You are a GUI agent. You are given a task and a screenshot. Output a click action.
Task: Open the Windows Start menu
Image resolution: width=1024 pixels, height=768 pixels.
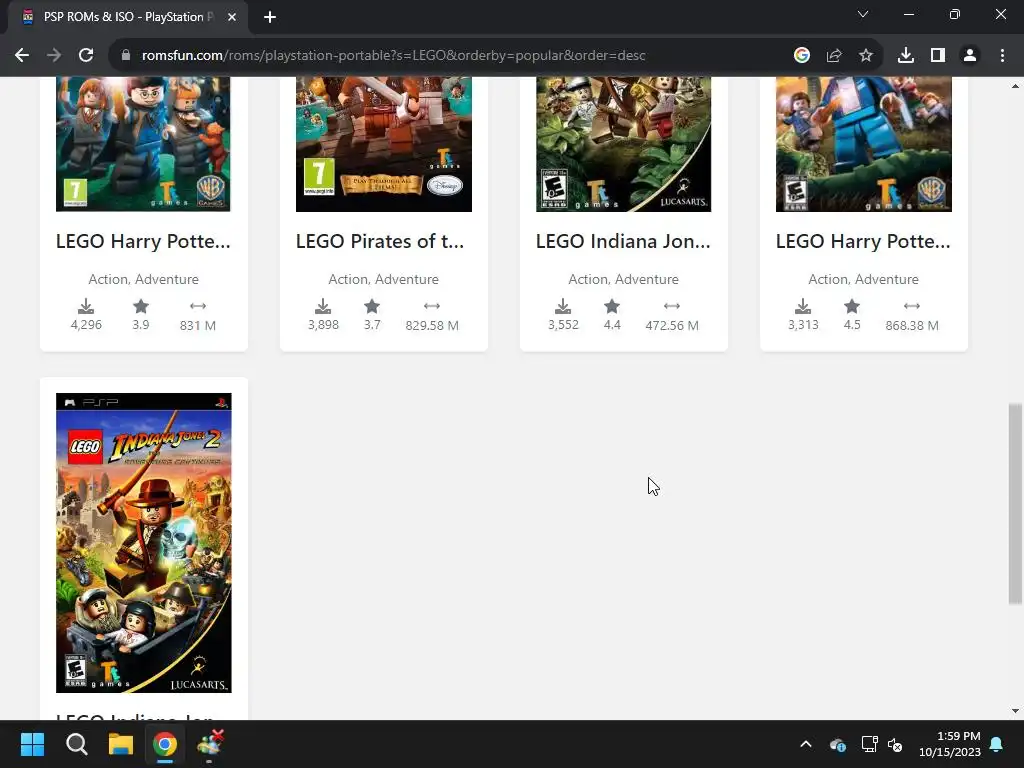pos(32,744)
